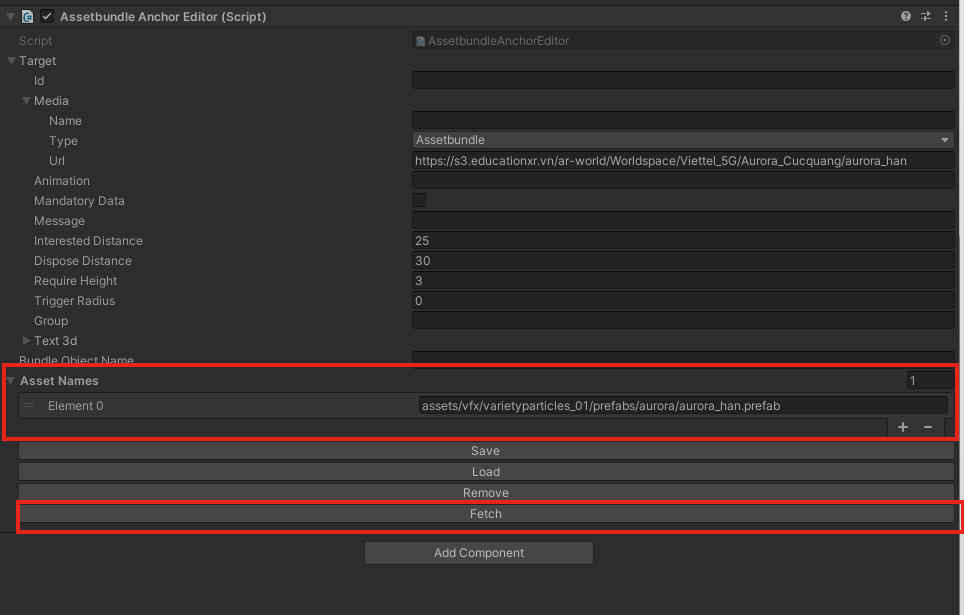Image resolution: width=964 pixels, height=615 pixels.
Task: Collapse the Target foldout
Action: coord(11,61)
